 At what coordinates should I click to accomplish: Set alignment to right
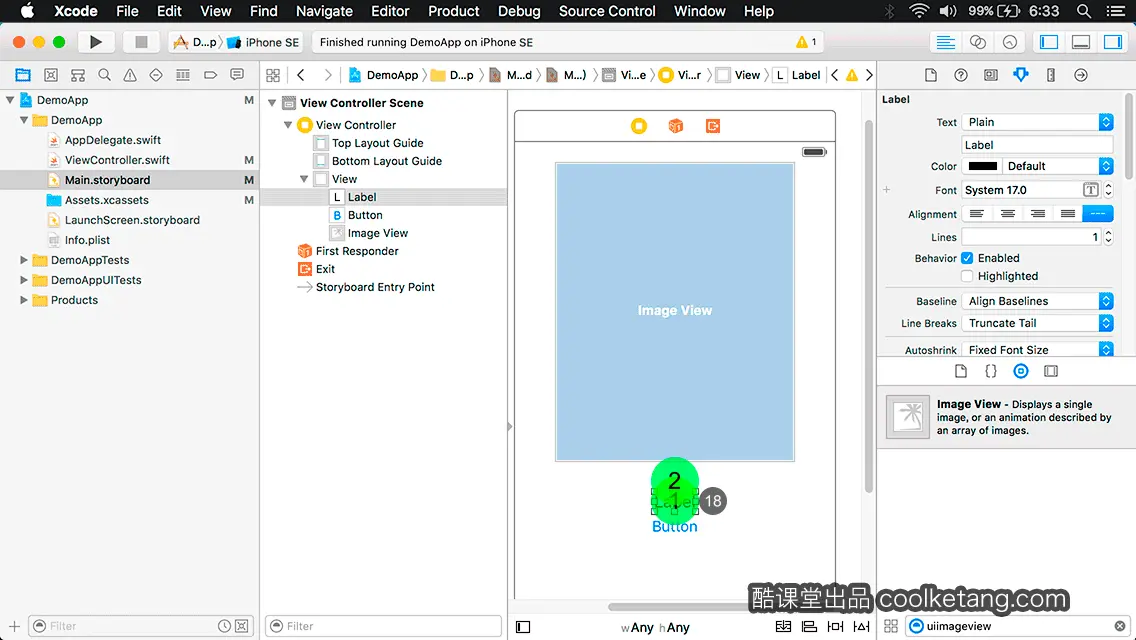(1037, 214)
